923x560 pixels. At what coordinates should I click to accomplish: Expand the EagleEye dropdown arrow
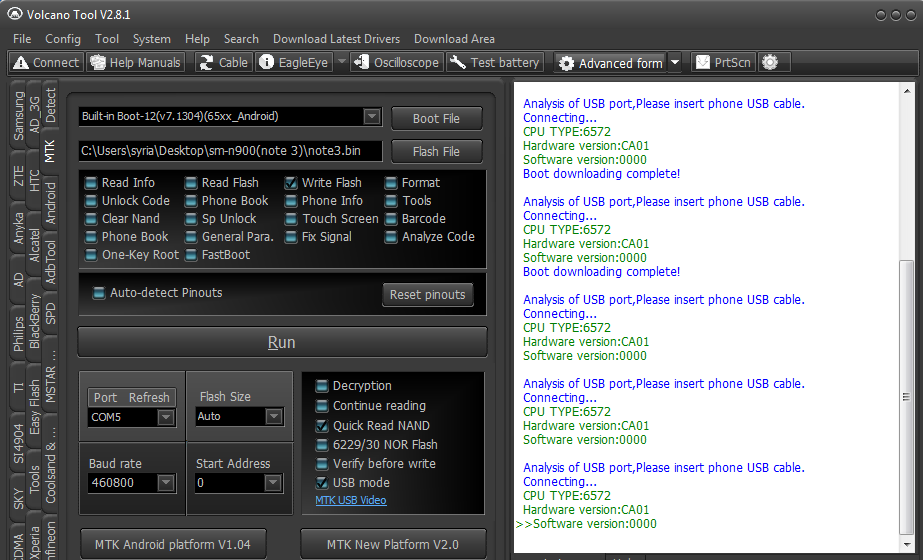click(x=341, y=62)
